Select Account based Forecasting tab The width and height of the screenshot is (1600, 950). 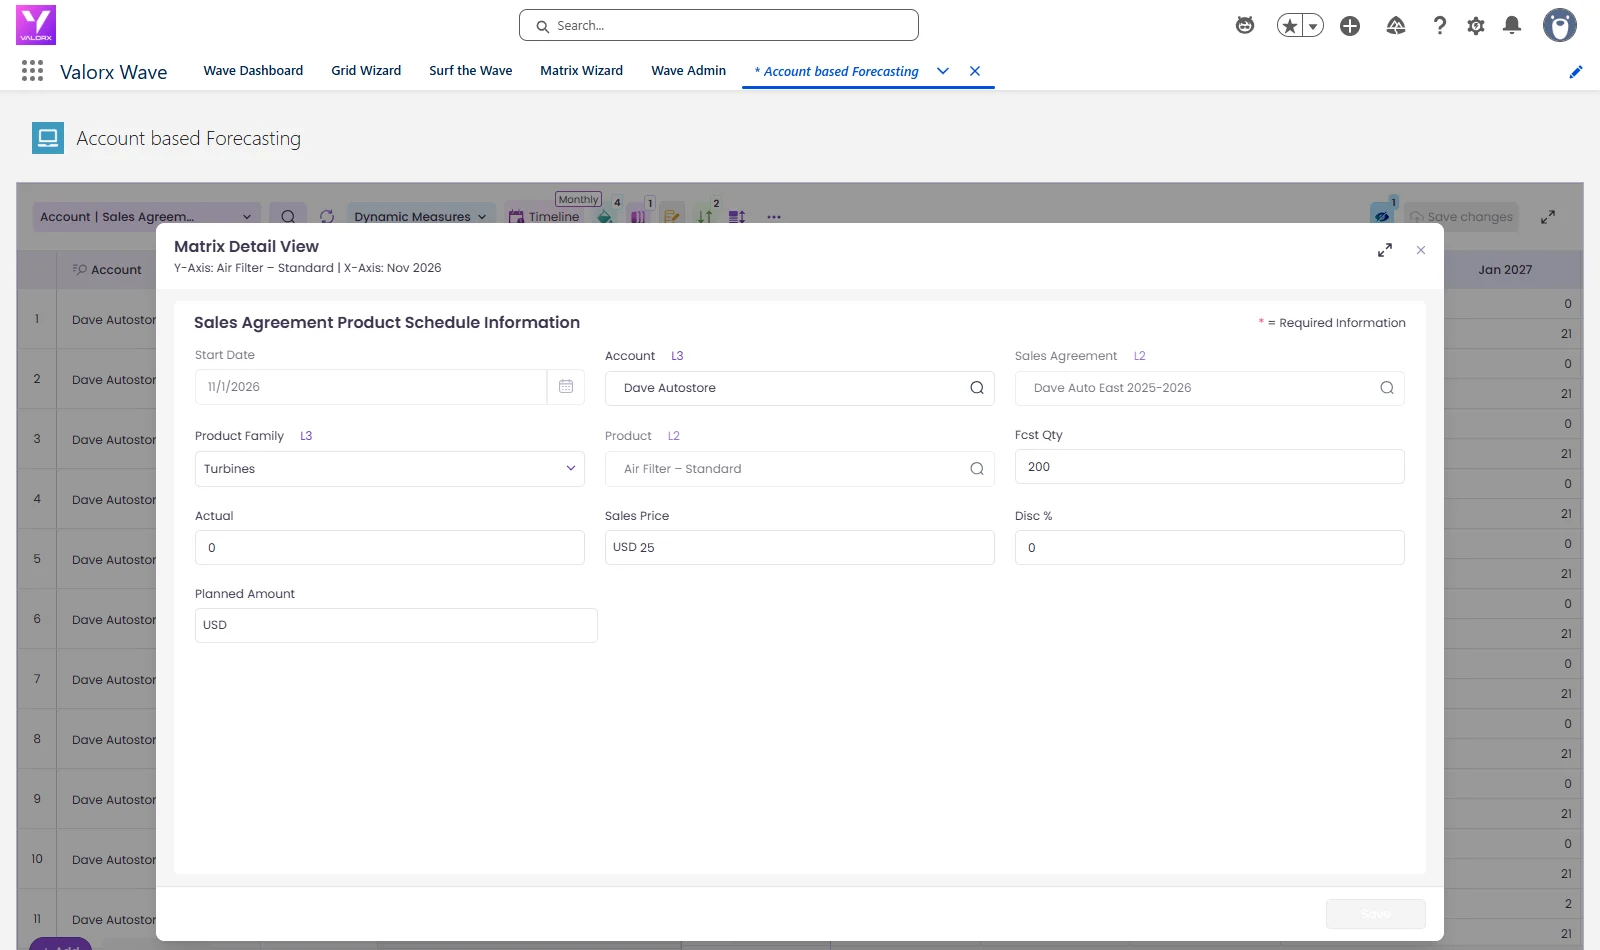(x=837, y=71)
